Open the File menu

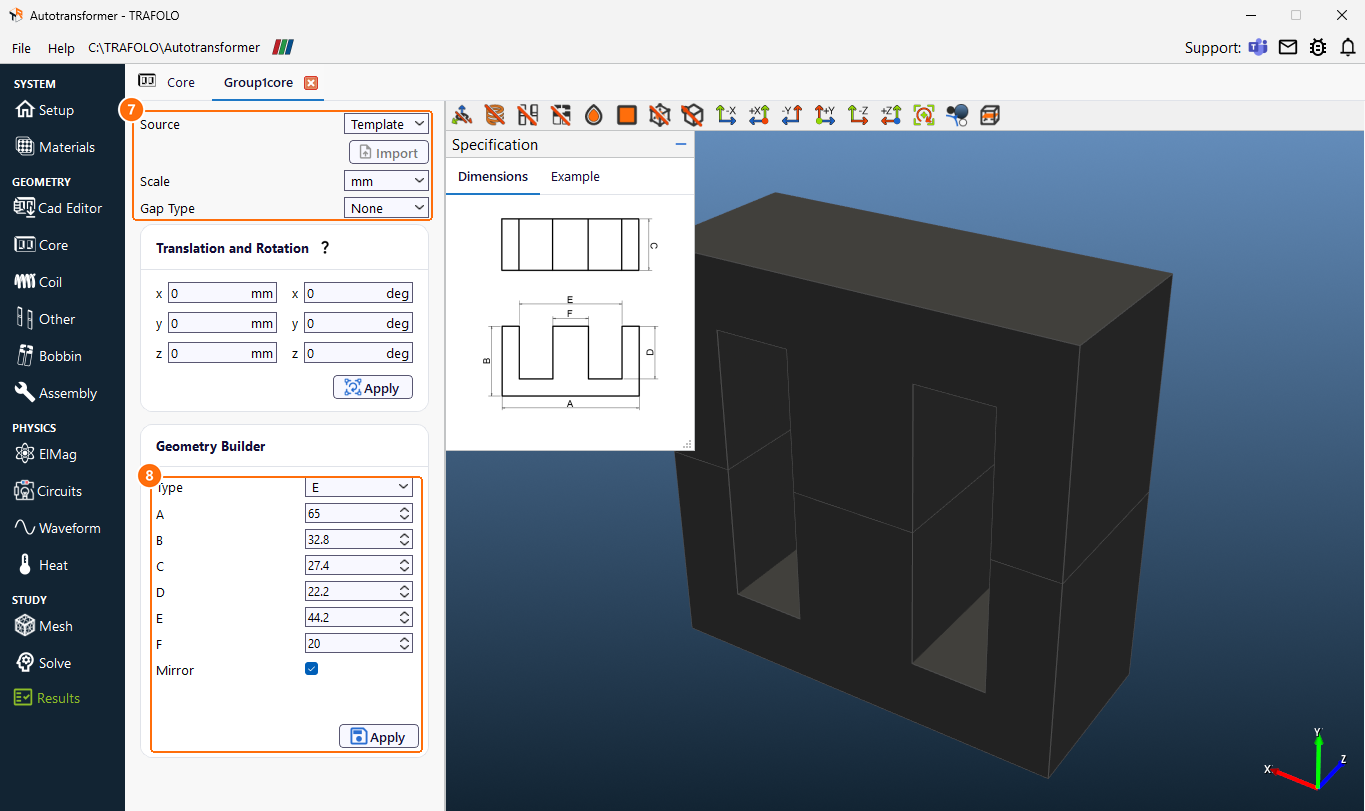[21, 48]
